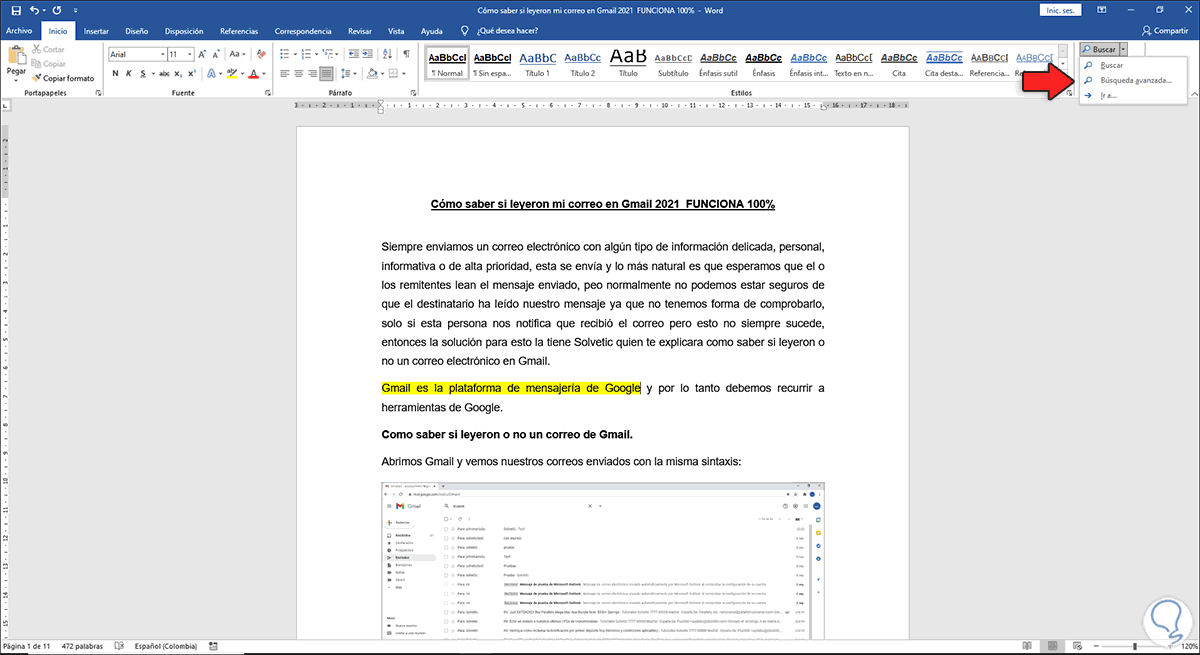Viewport: 1200px width, 655px height.
Task: Open the Estilos pane launcher
Action: pyautogui.click(x=1069, y=93)
